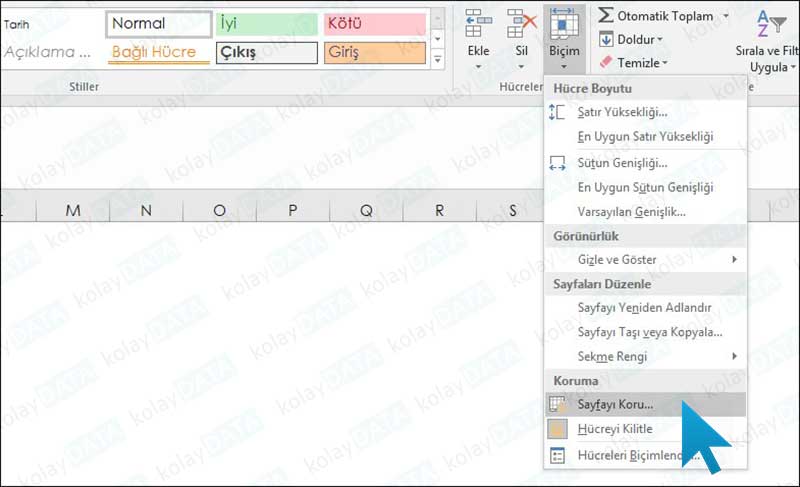800x487 pixels.
Task: Expand the Sekme Rengi submenu arrow
Action: (734, 356)
